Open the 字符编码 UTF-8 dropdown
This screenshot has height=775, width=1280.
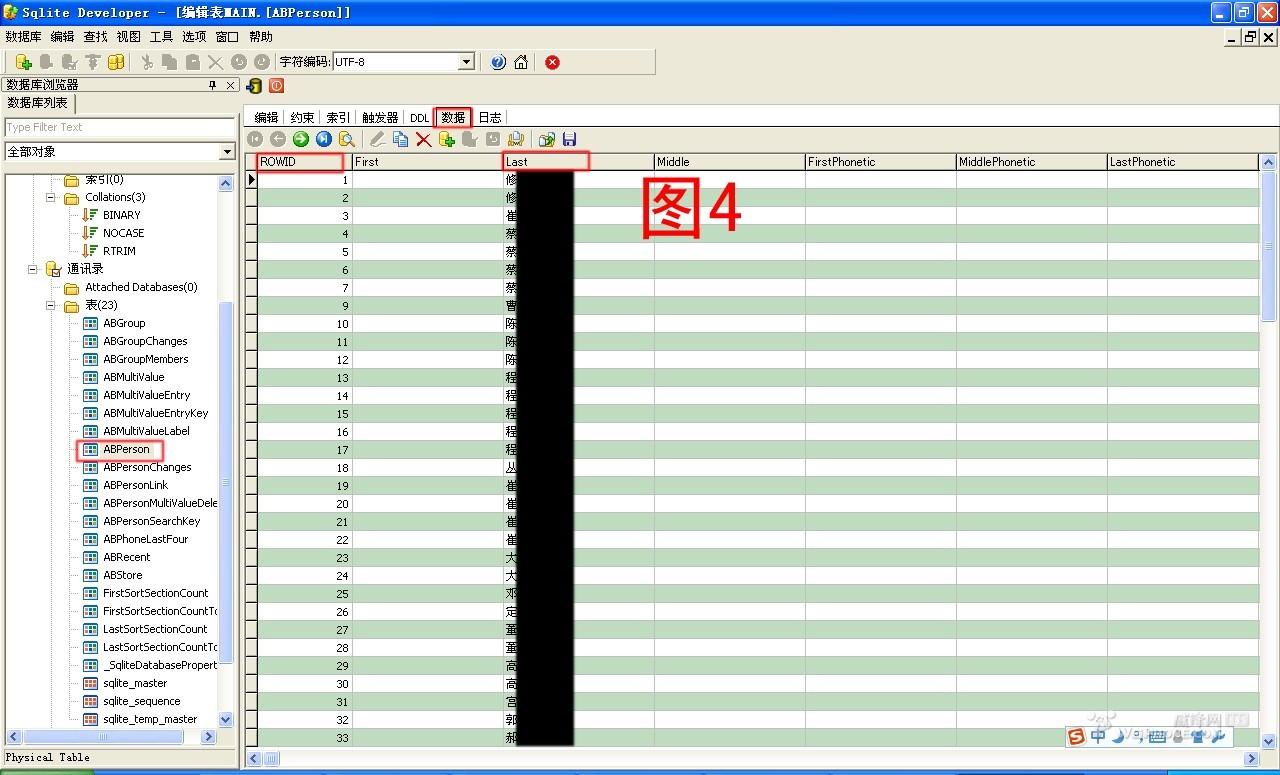tap(466, 62)
